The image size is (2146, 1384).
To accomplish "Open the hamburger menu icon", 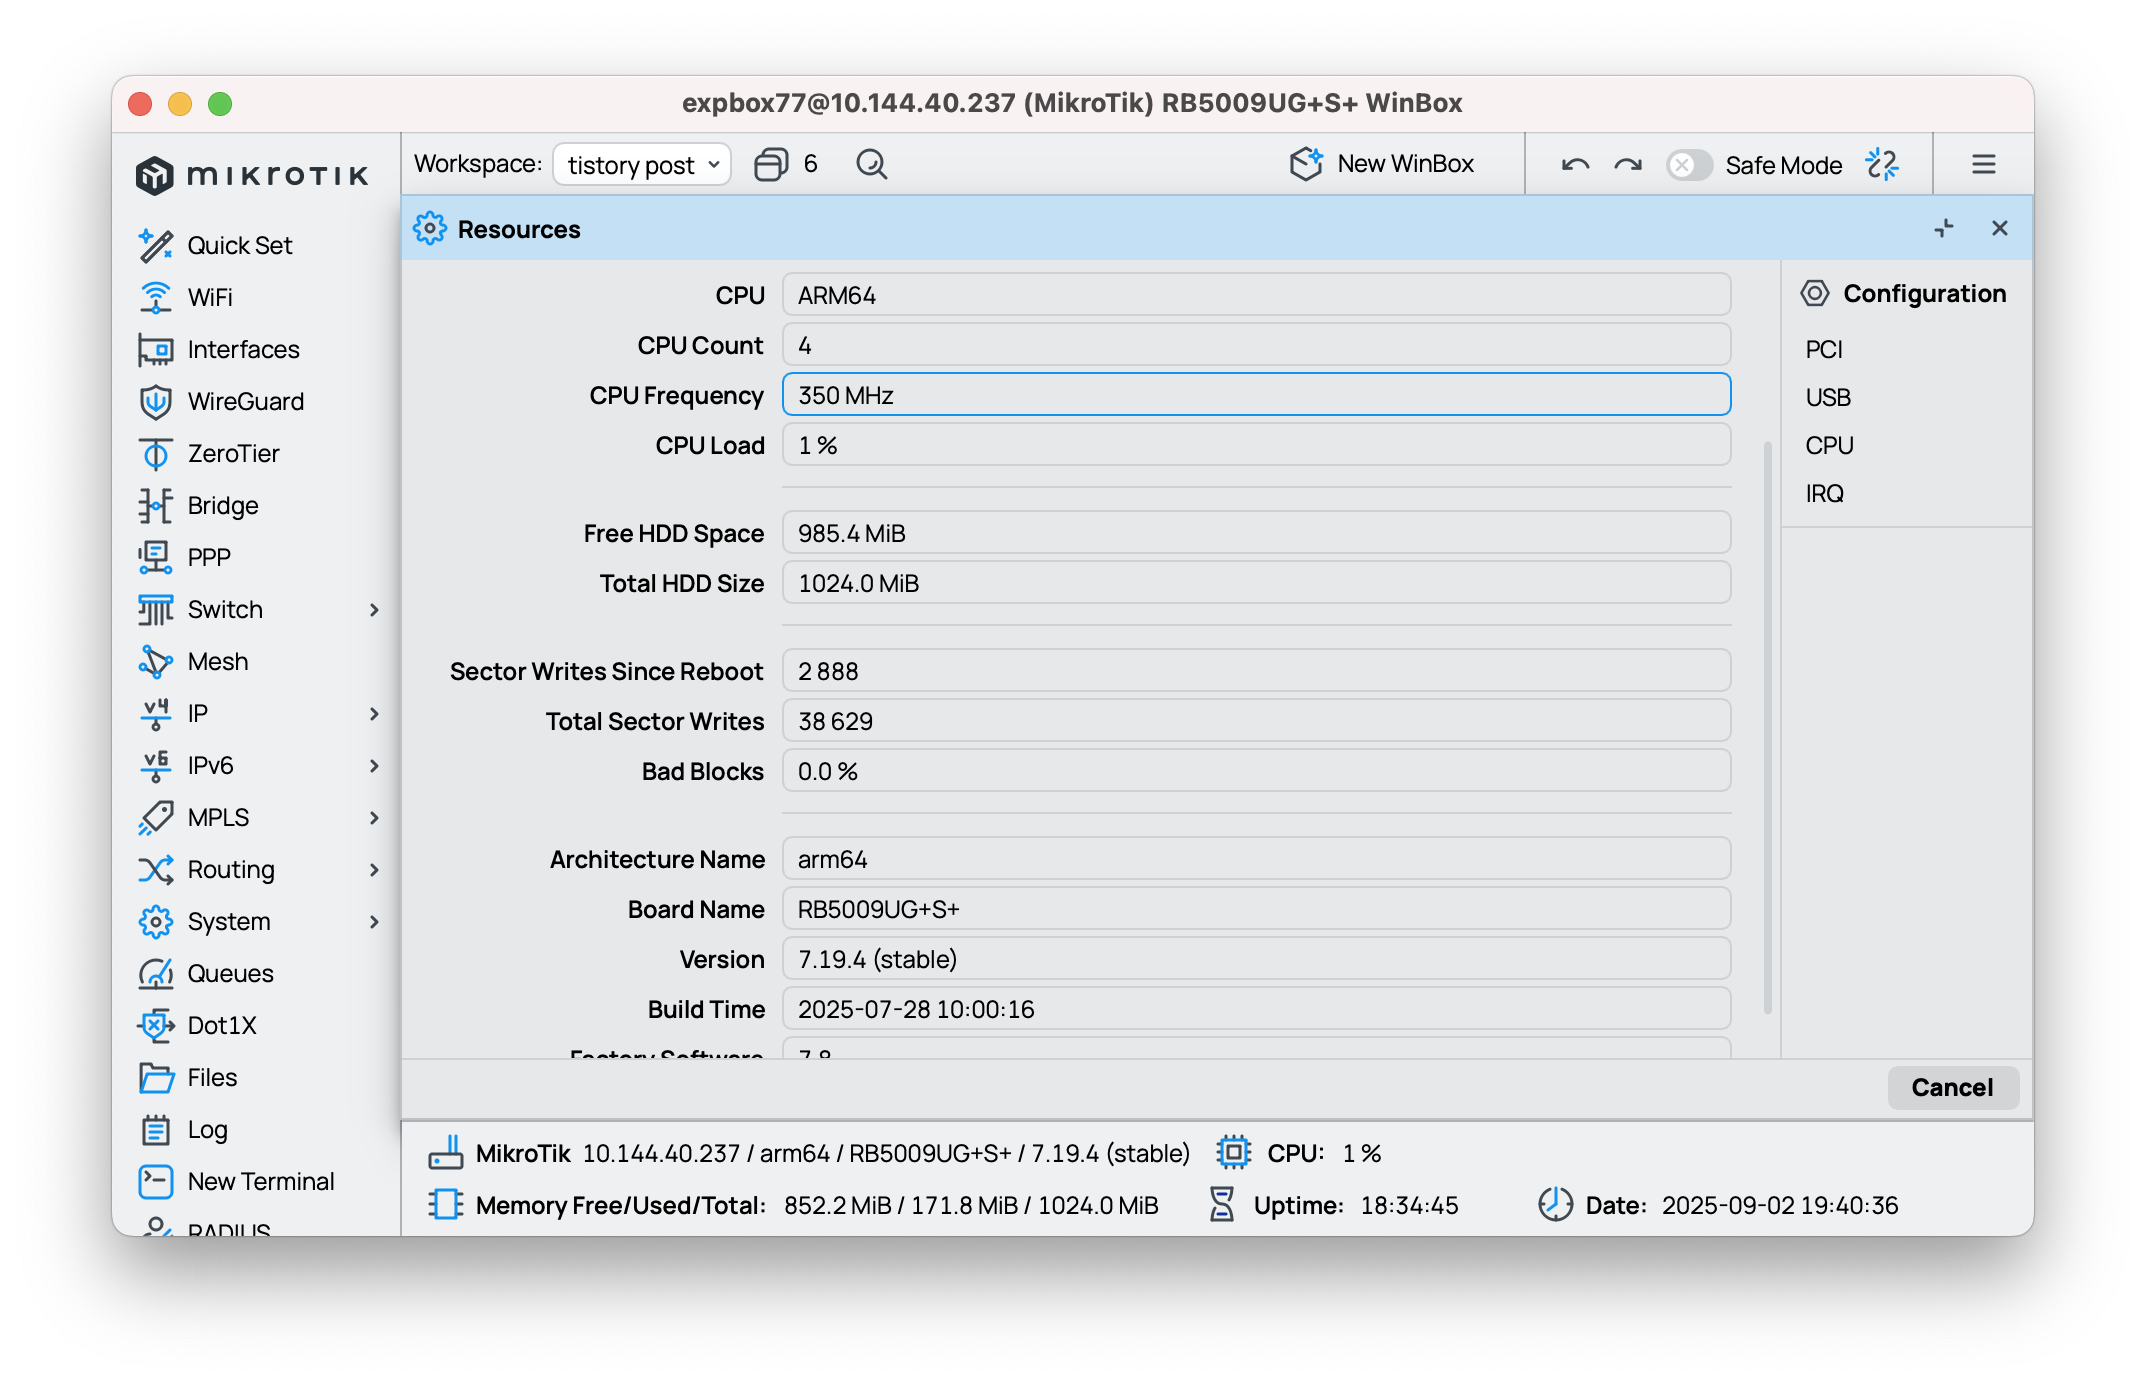I will point(1984,164).
